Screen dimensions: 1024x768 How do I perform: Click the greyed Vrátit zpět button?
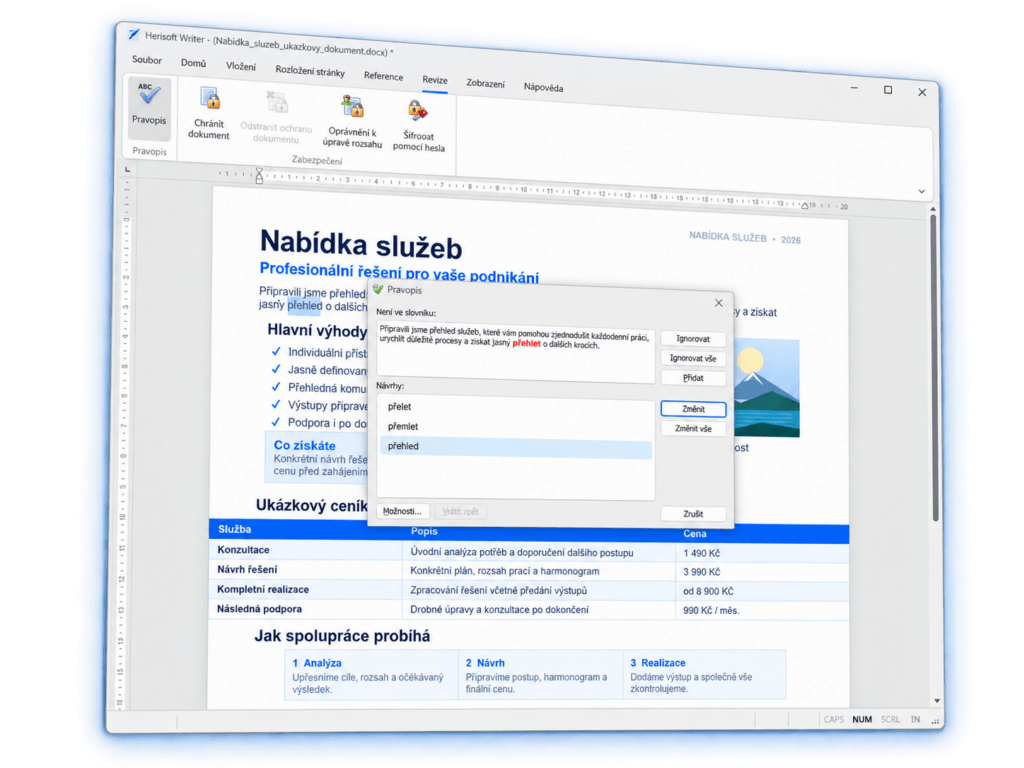(460, 511)
